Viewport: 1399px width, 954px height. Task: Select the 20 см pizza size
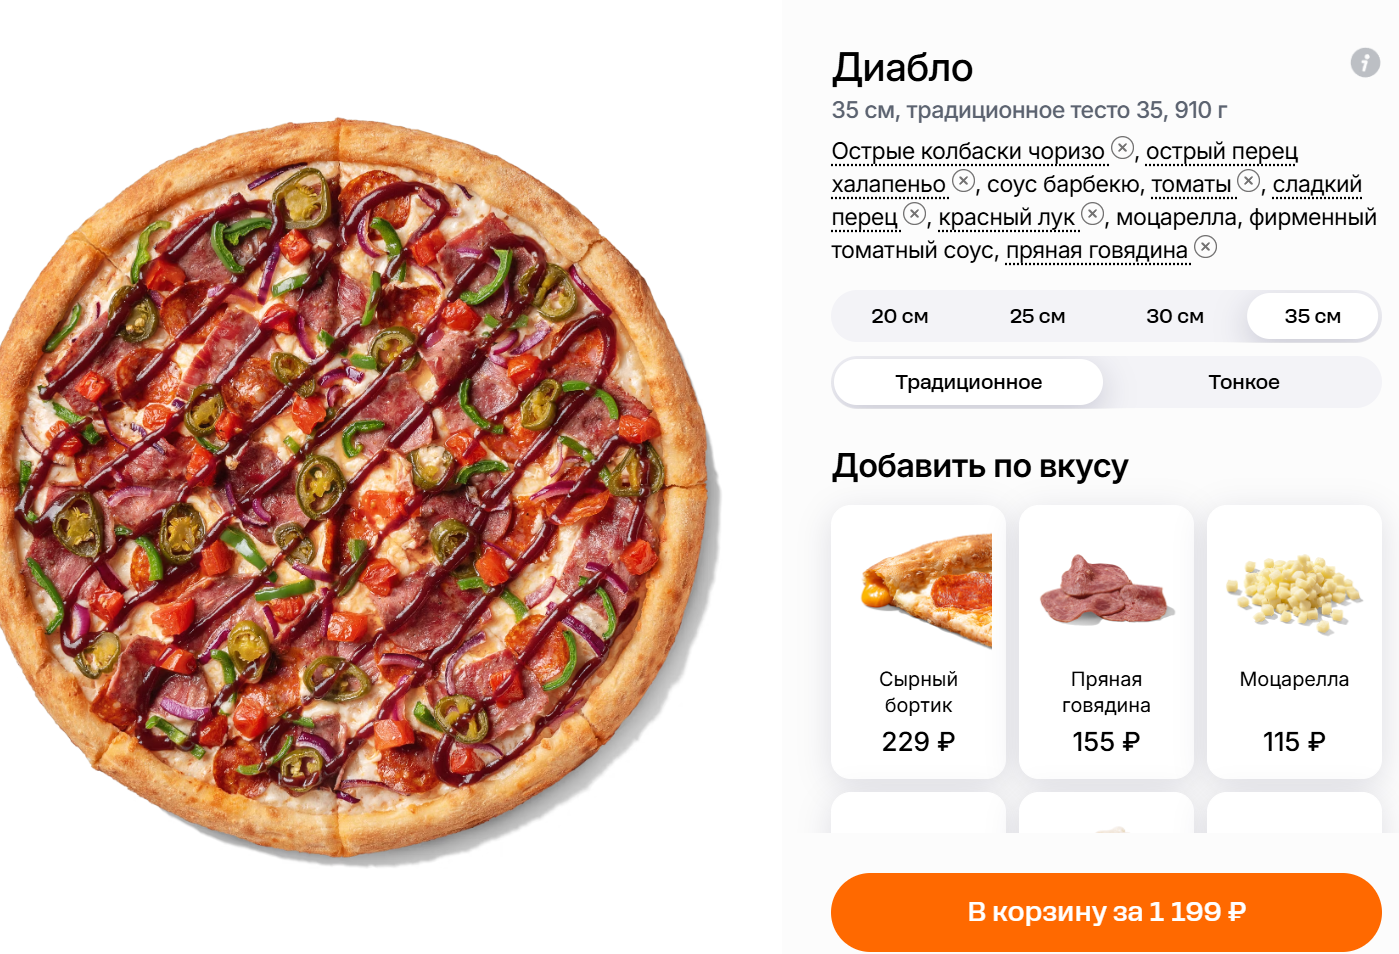(900, 316)
